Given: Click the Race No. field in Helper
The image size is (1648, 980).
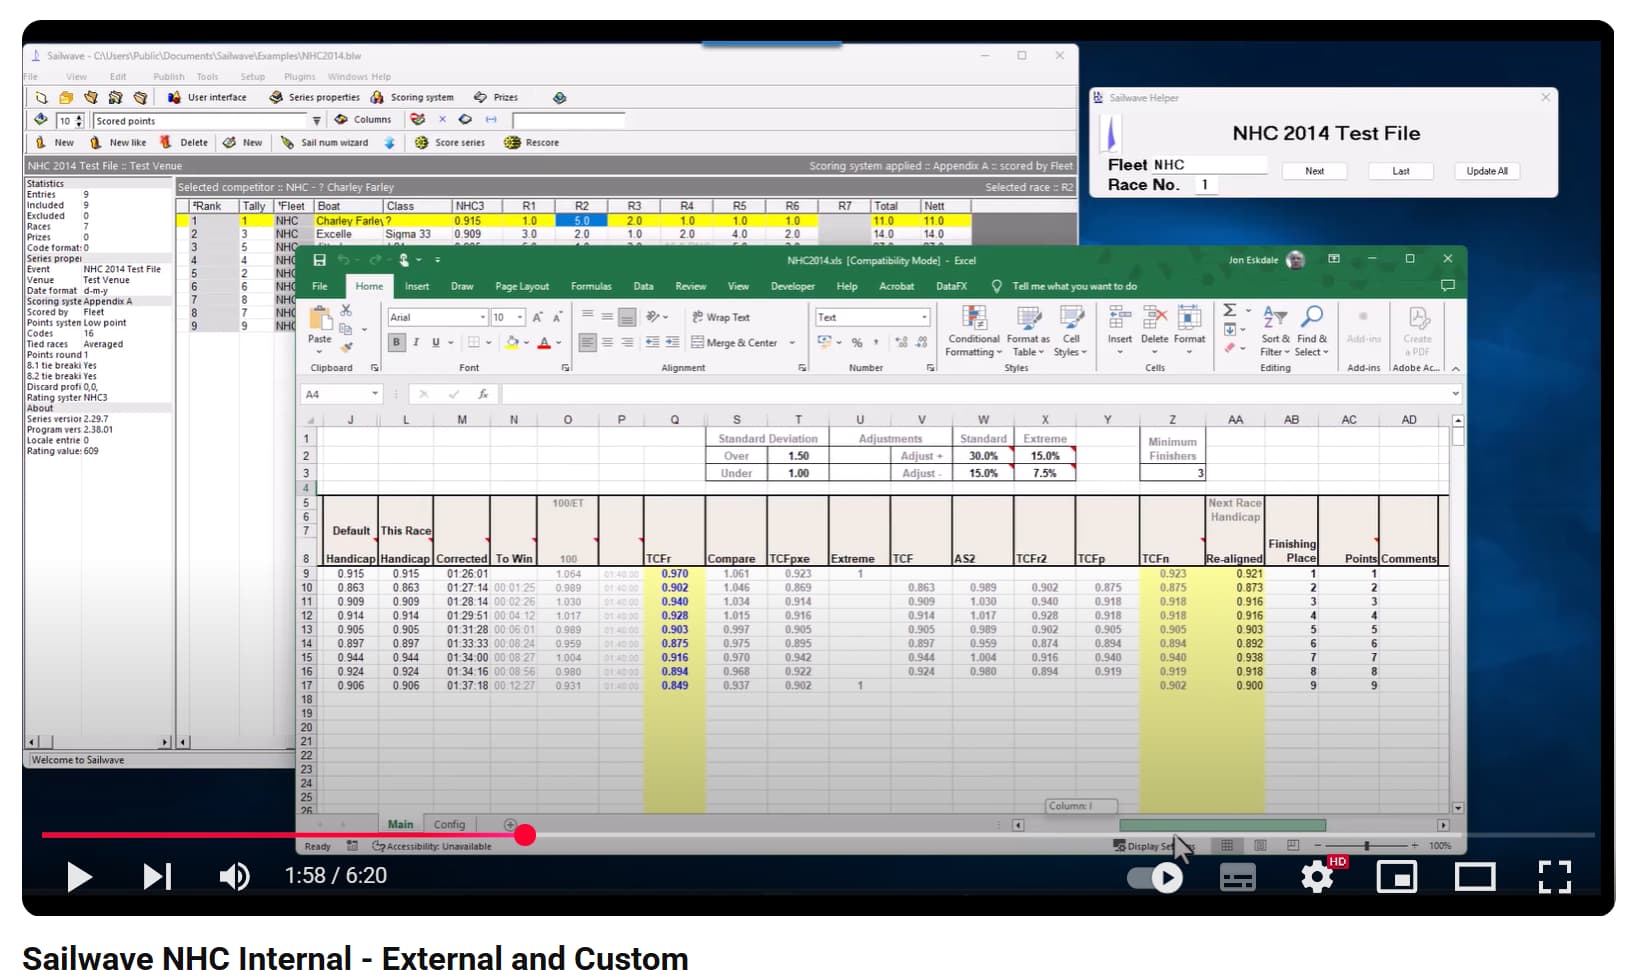Looking at the screenshot, I should (1207, 185).
